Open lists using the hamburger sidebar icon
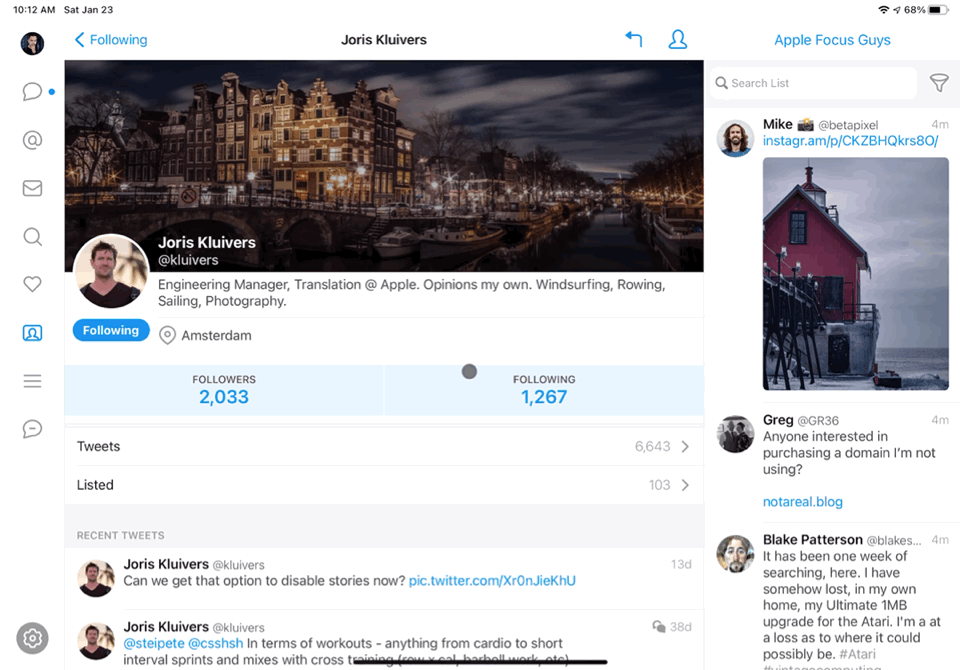960x670 pixels. (x=31, y=381)
